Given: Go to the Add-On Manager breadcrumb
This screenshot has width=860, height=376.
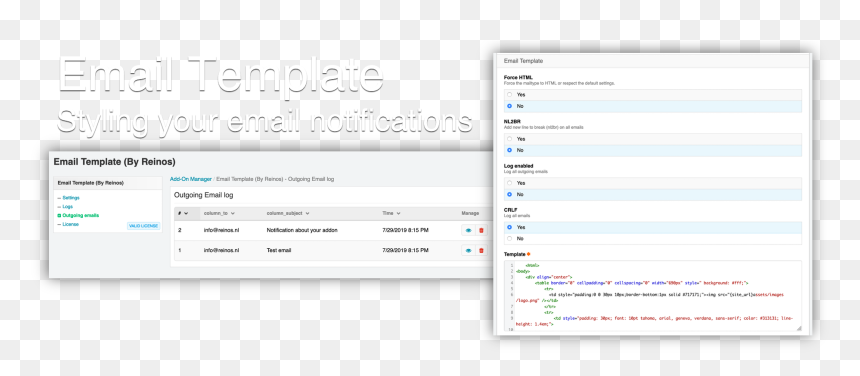Looking at the screenshot, I should pyautogui.click(x=191, y=179).
